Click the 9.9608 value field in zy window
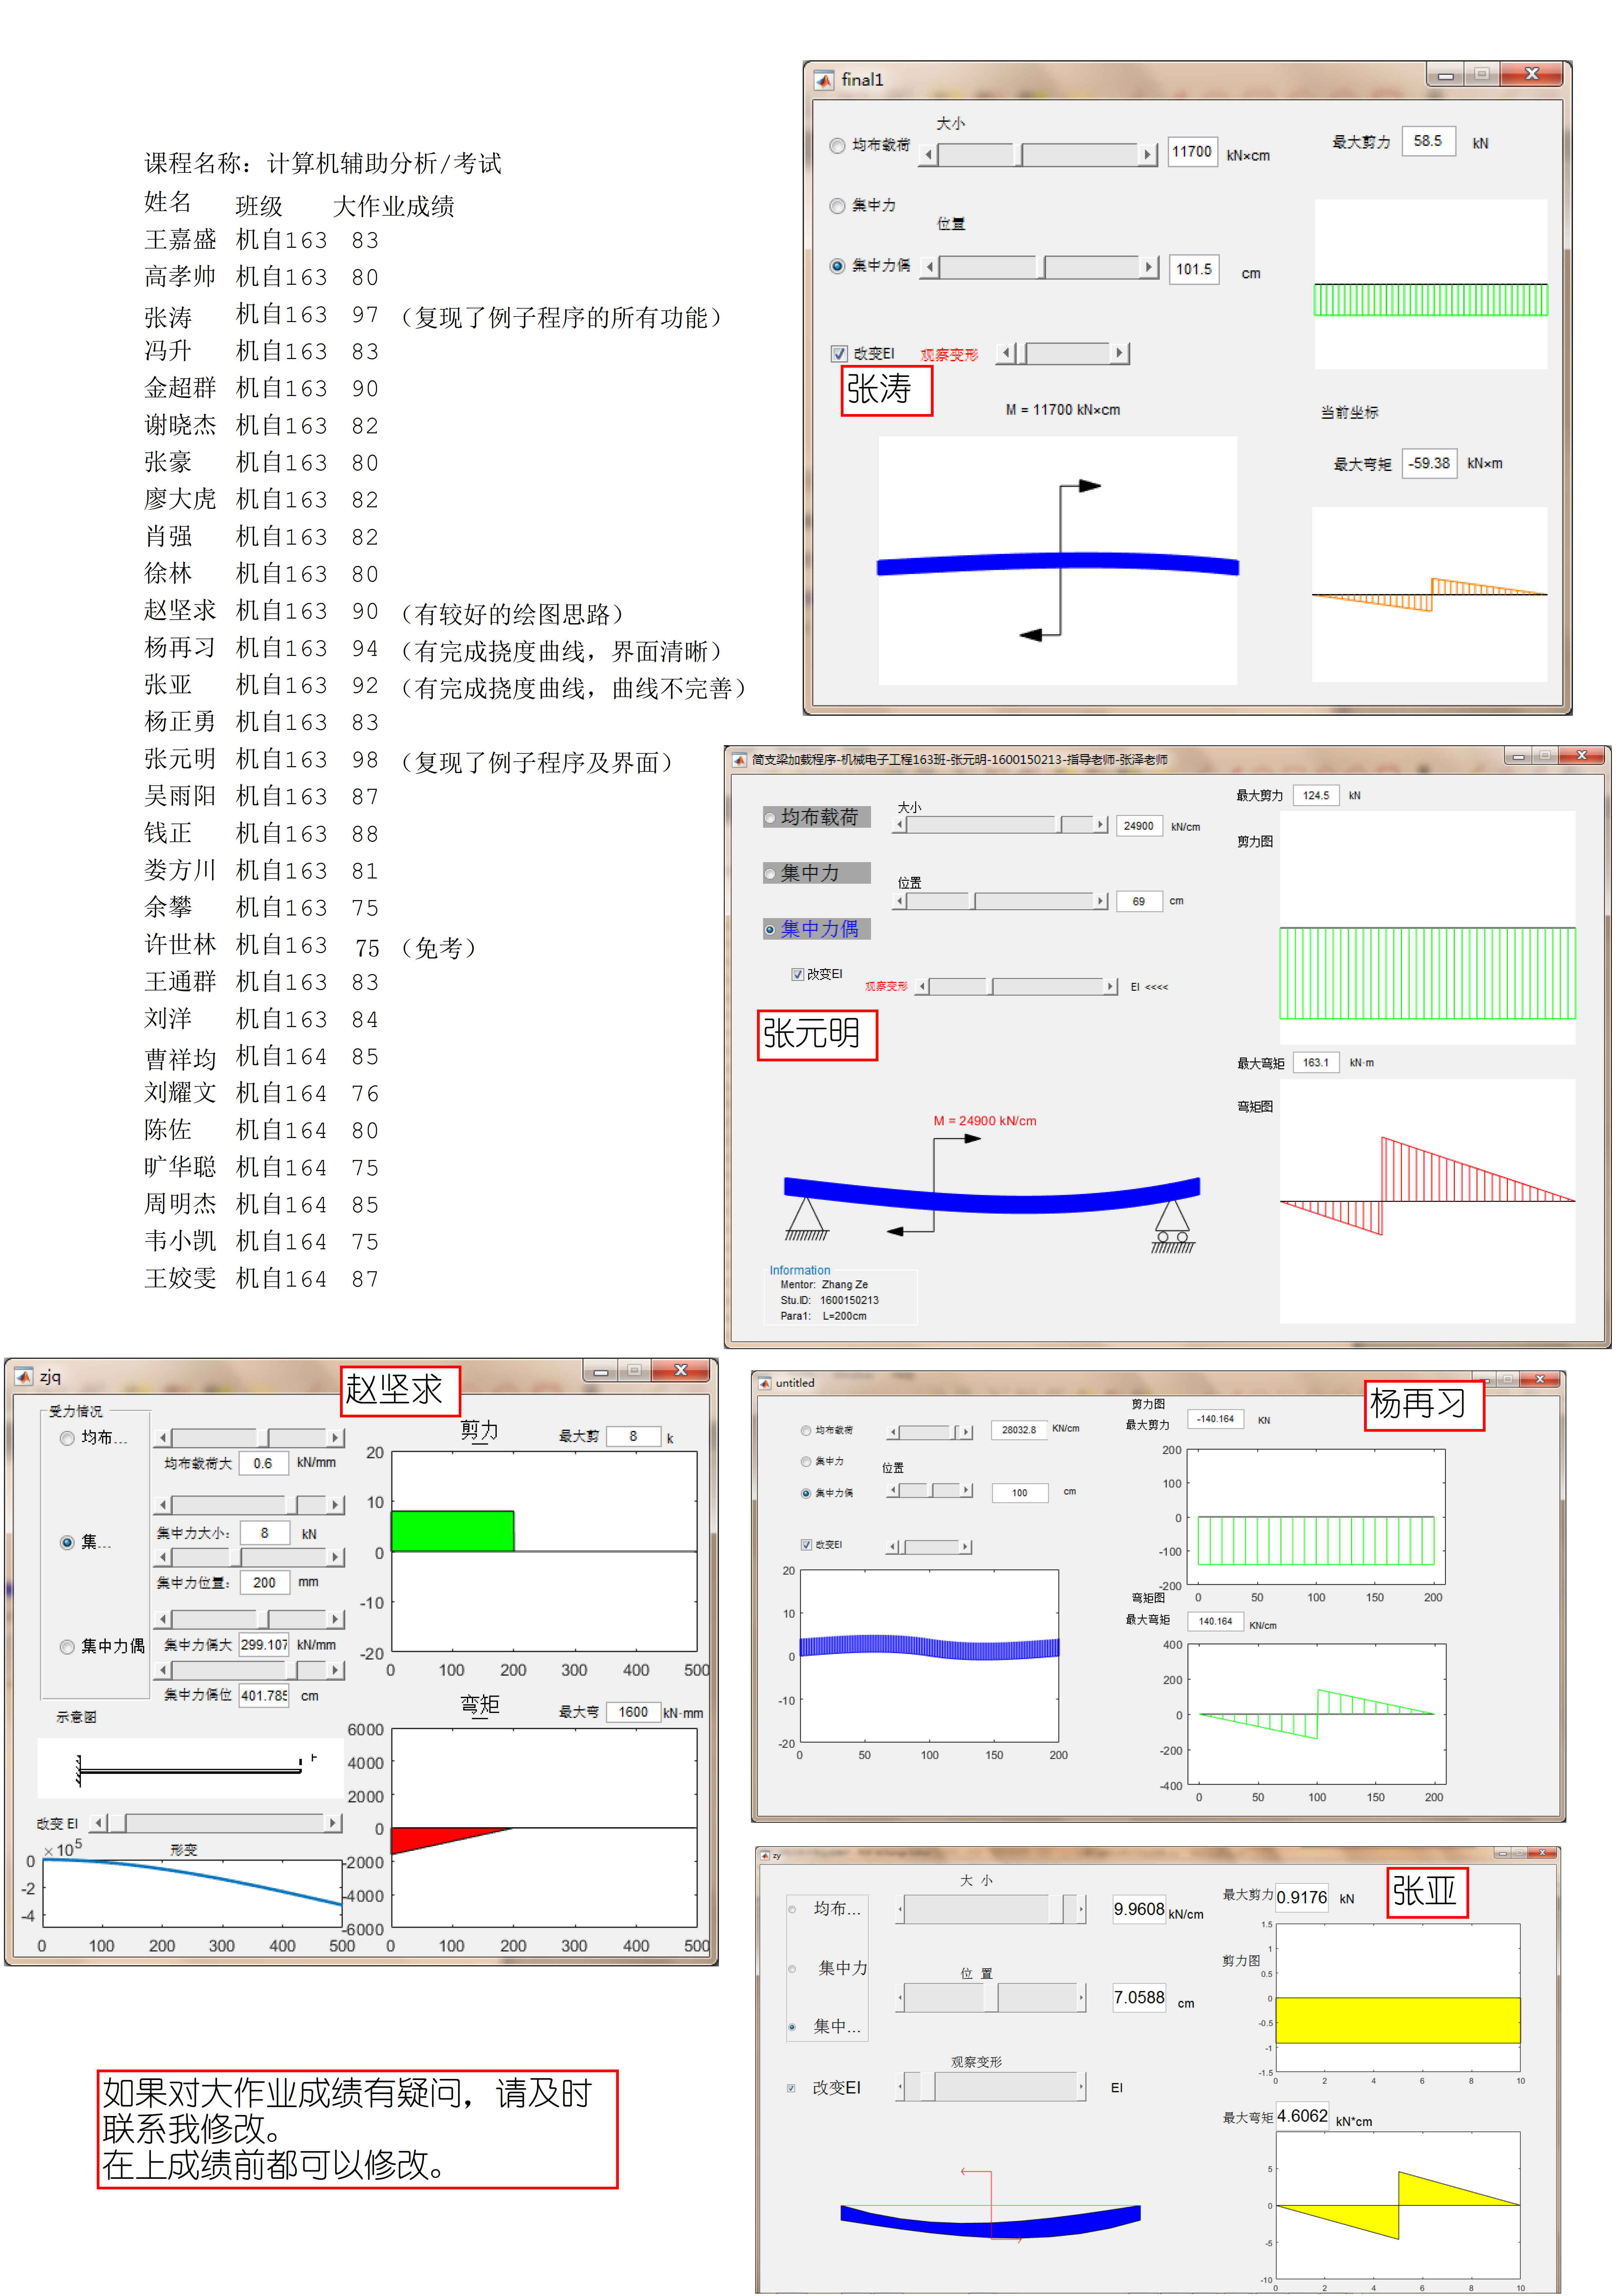Screen dimensions: 1623x2296 click(1139, 1909)
